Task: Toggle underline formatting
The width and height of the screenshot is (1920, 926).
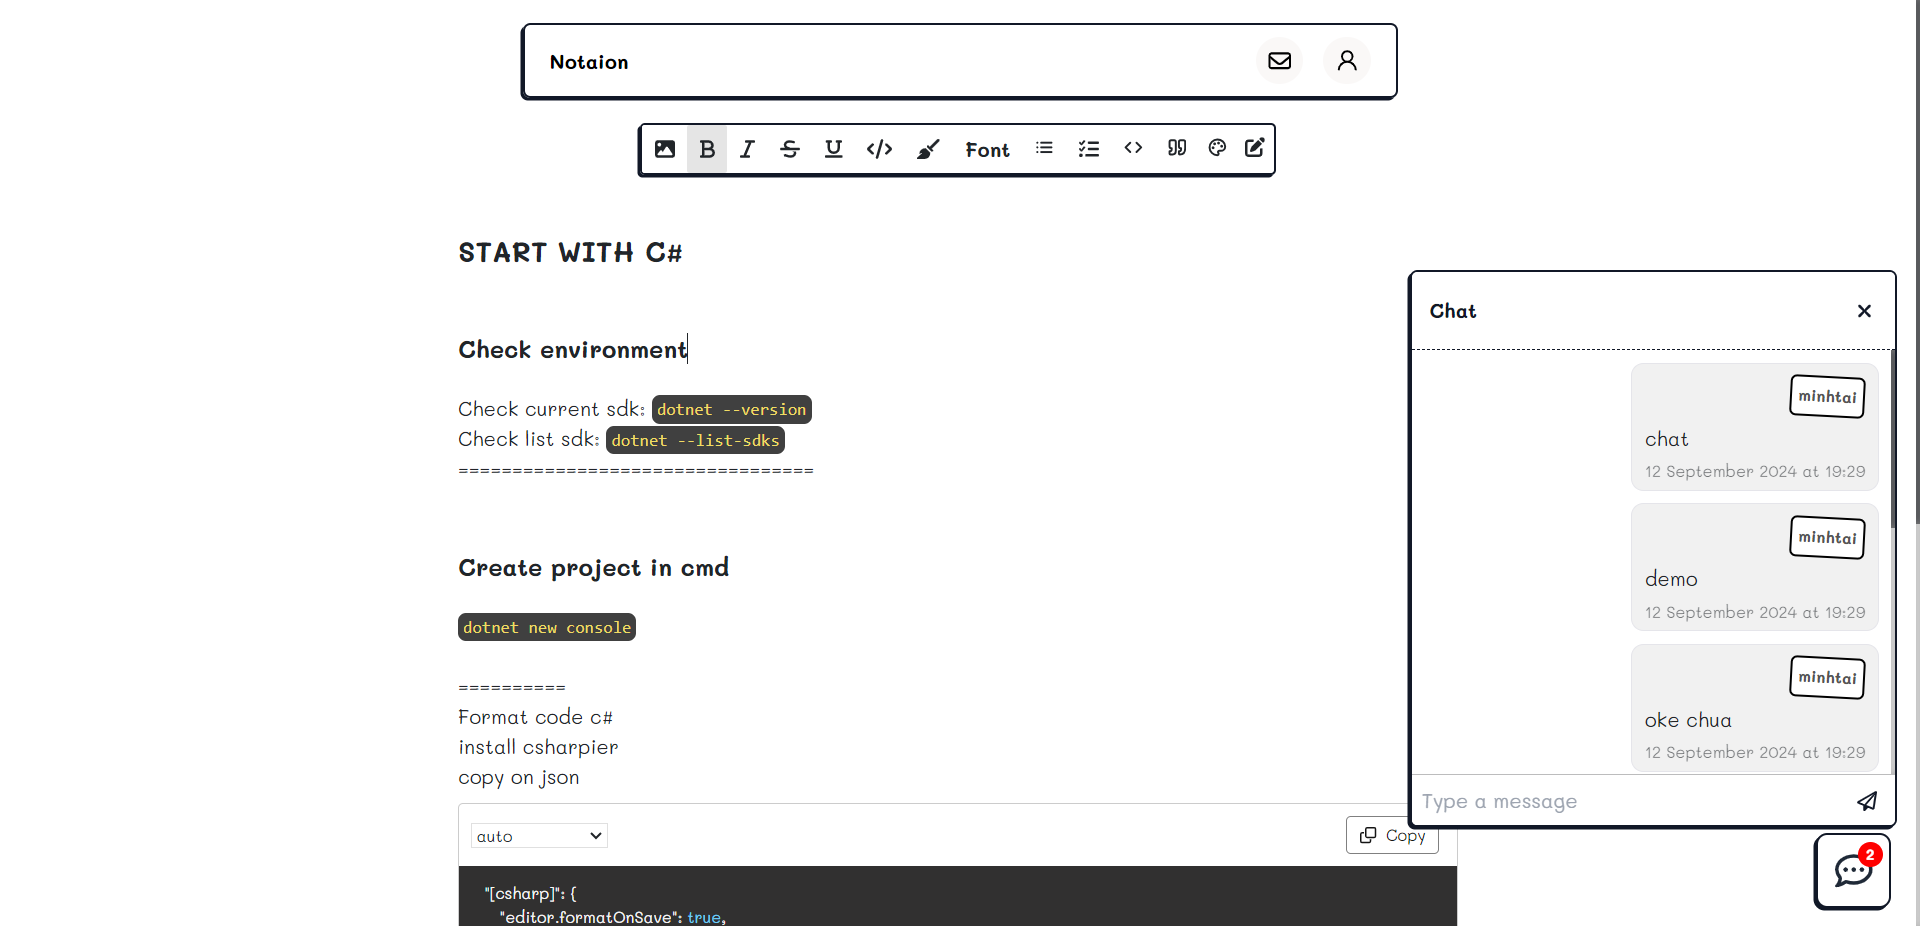Action: (834, 149)
